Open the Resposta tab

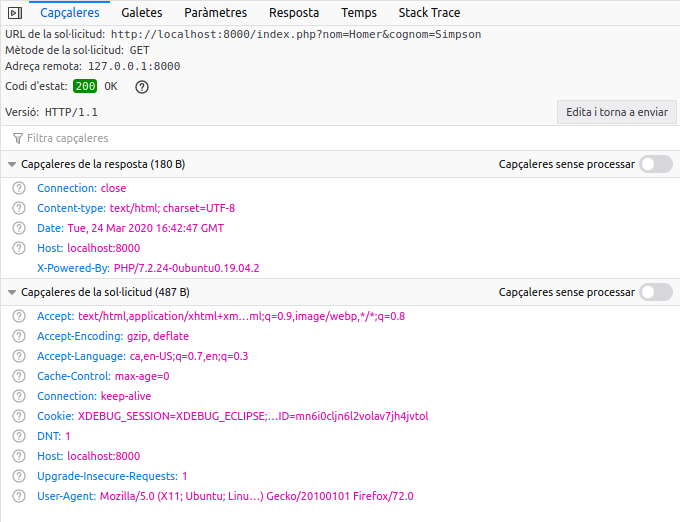[x=294, y=13]
